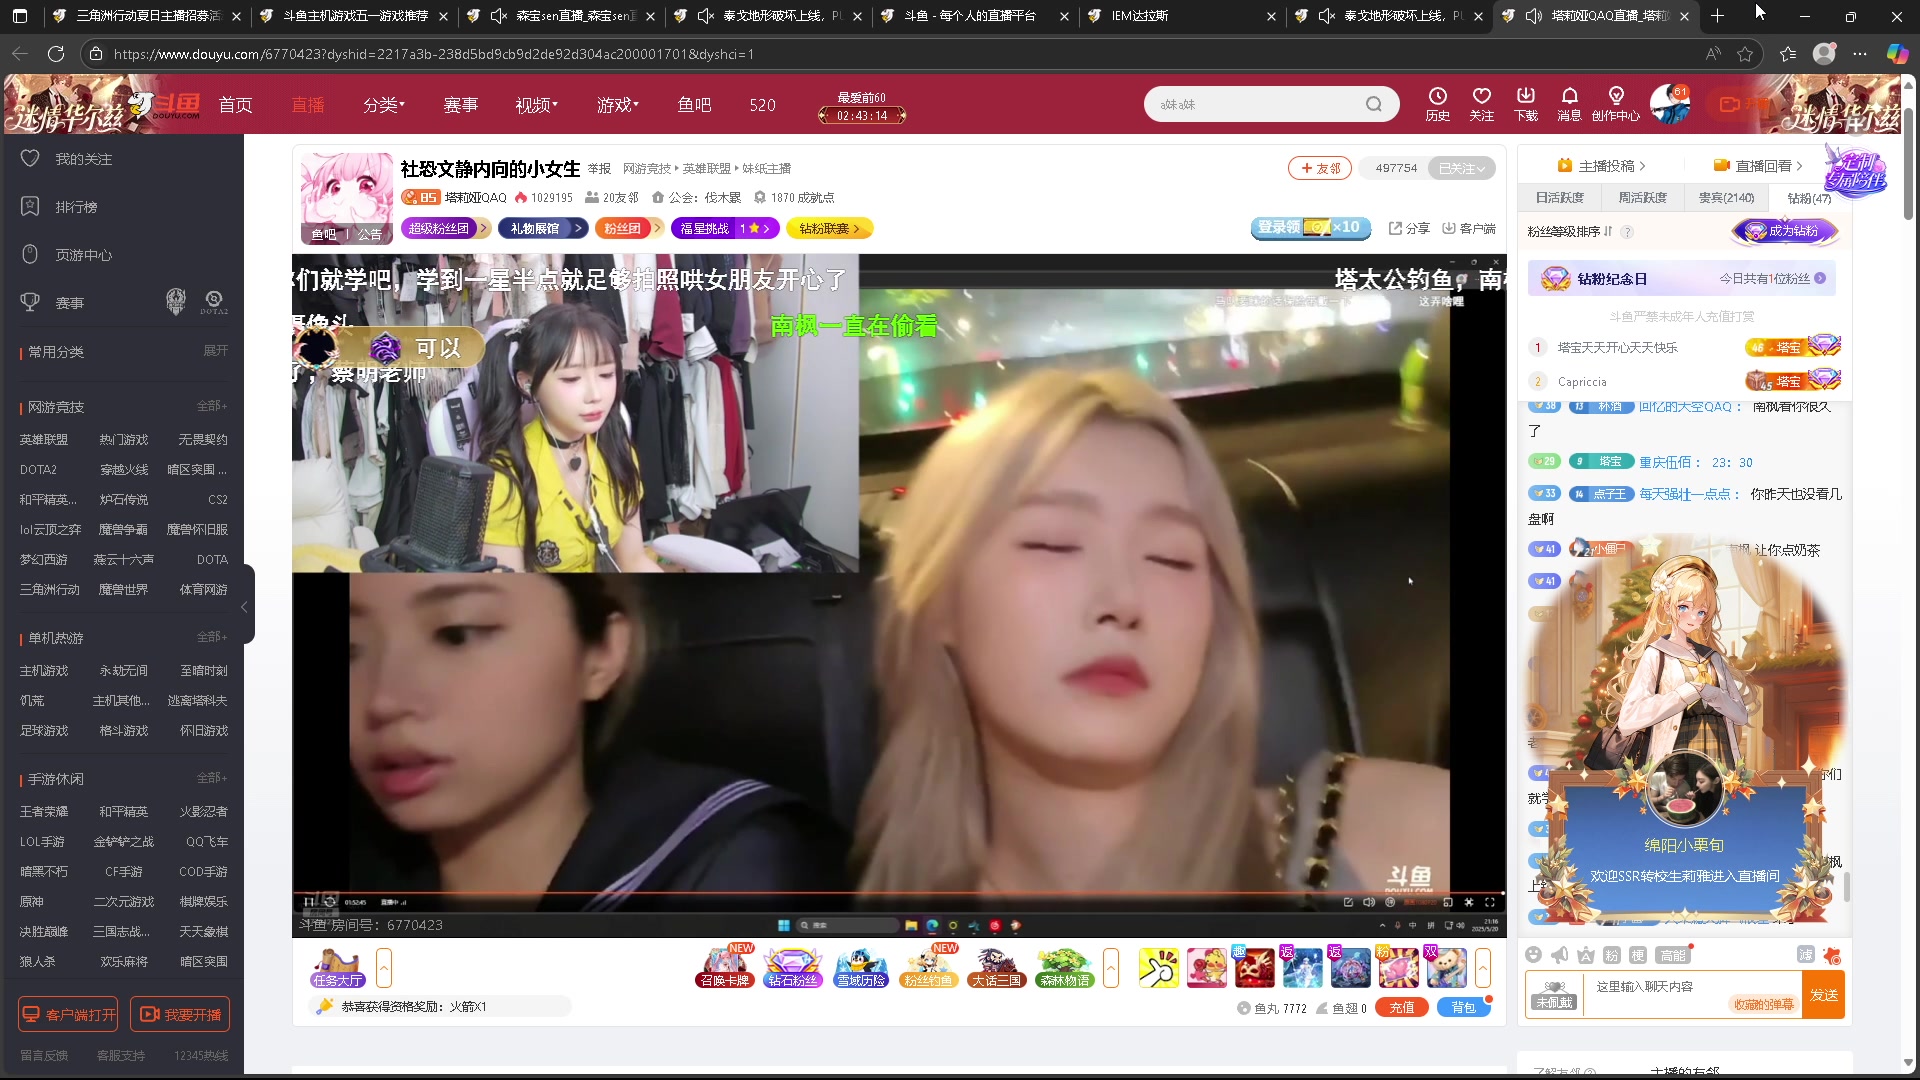This screenshot has width=1920, height=1080.
Task: Open the 消息 bell notifications icon
Action: coord(1569,103)
